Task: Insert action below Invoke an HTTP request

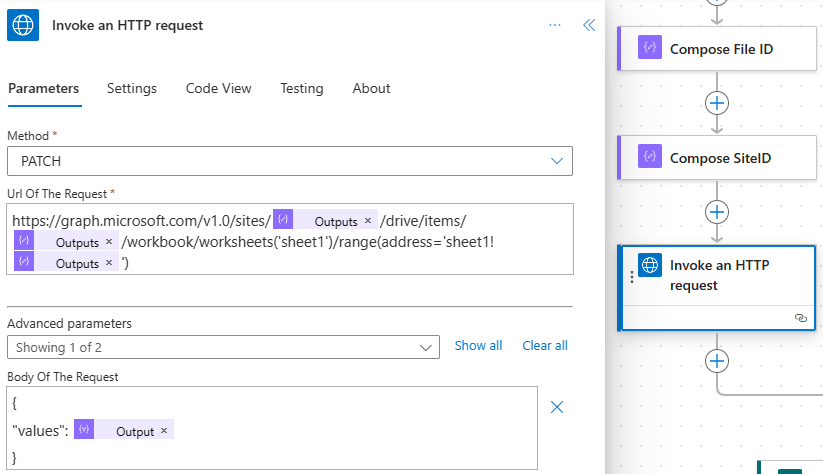Action: click(717, 361)
